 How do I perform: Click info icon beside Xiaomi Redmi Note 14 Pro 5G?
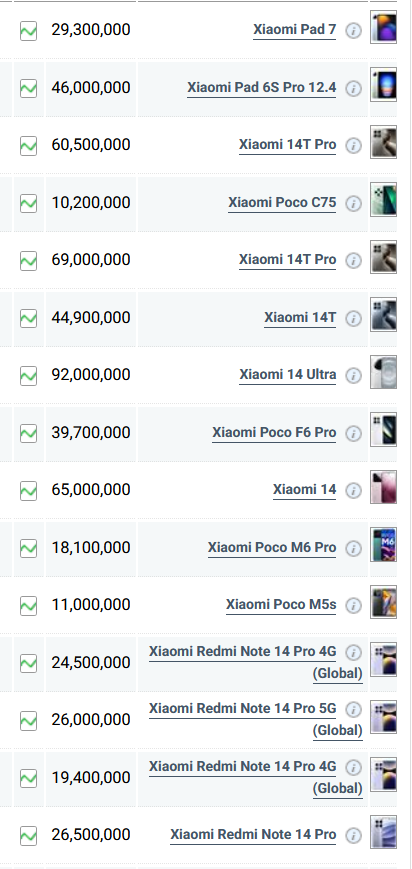[353, 709]
